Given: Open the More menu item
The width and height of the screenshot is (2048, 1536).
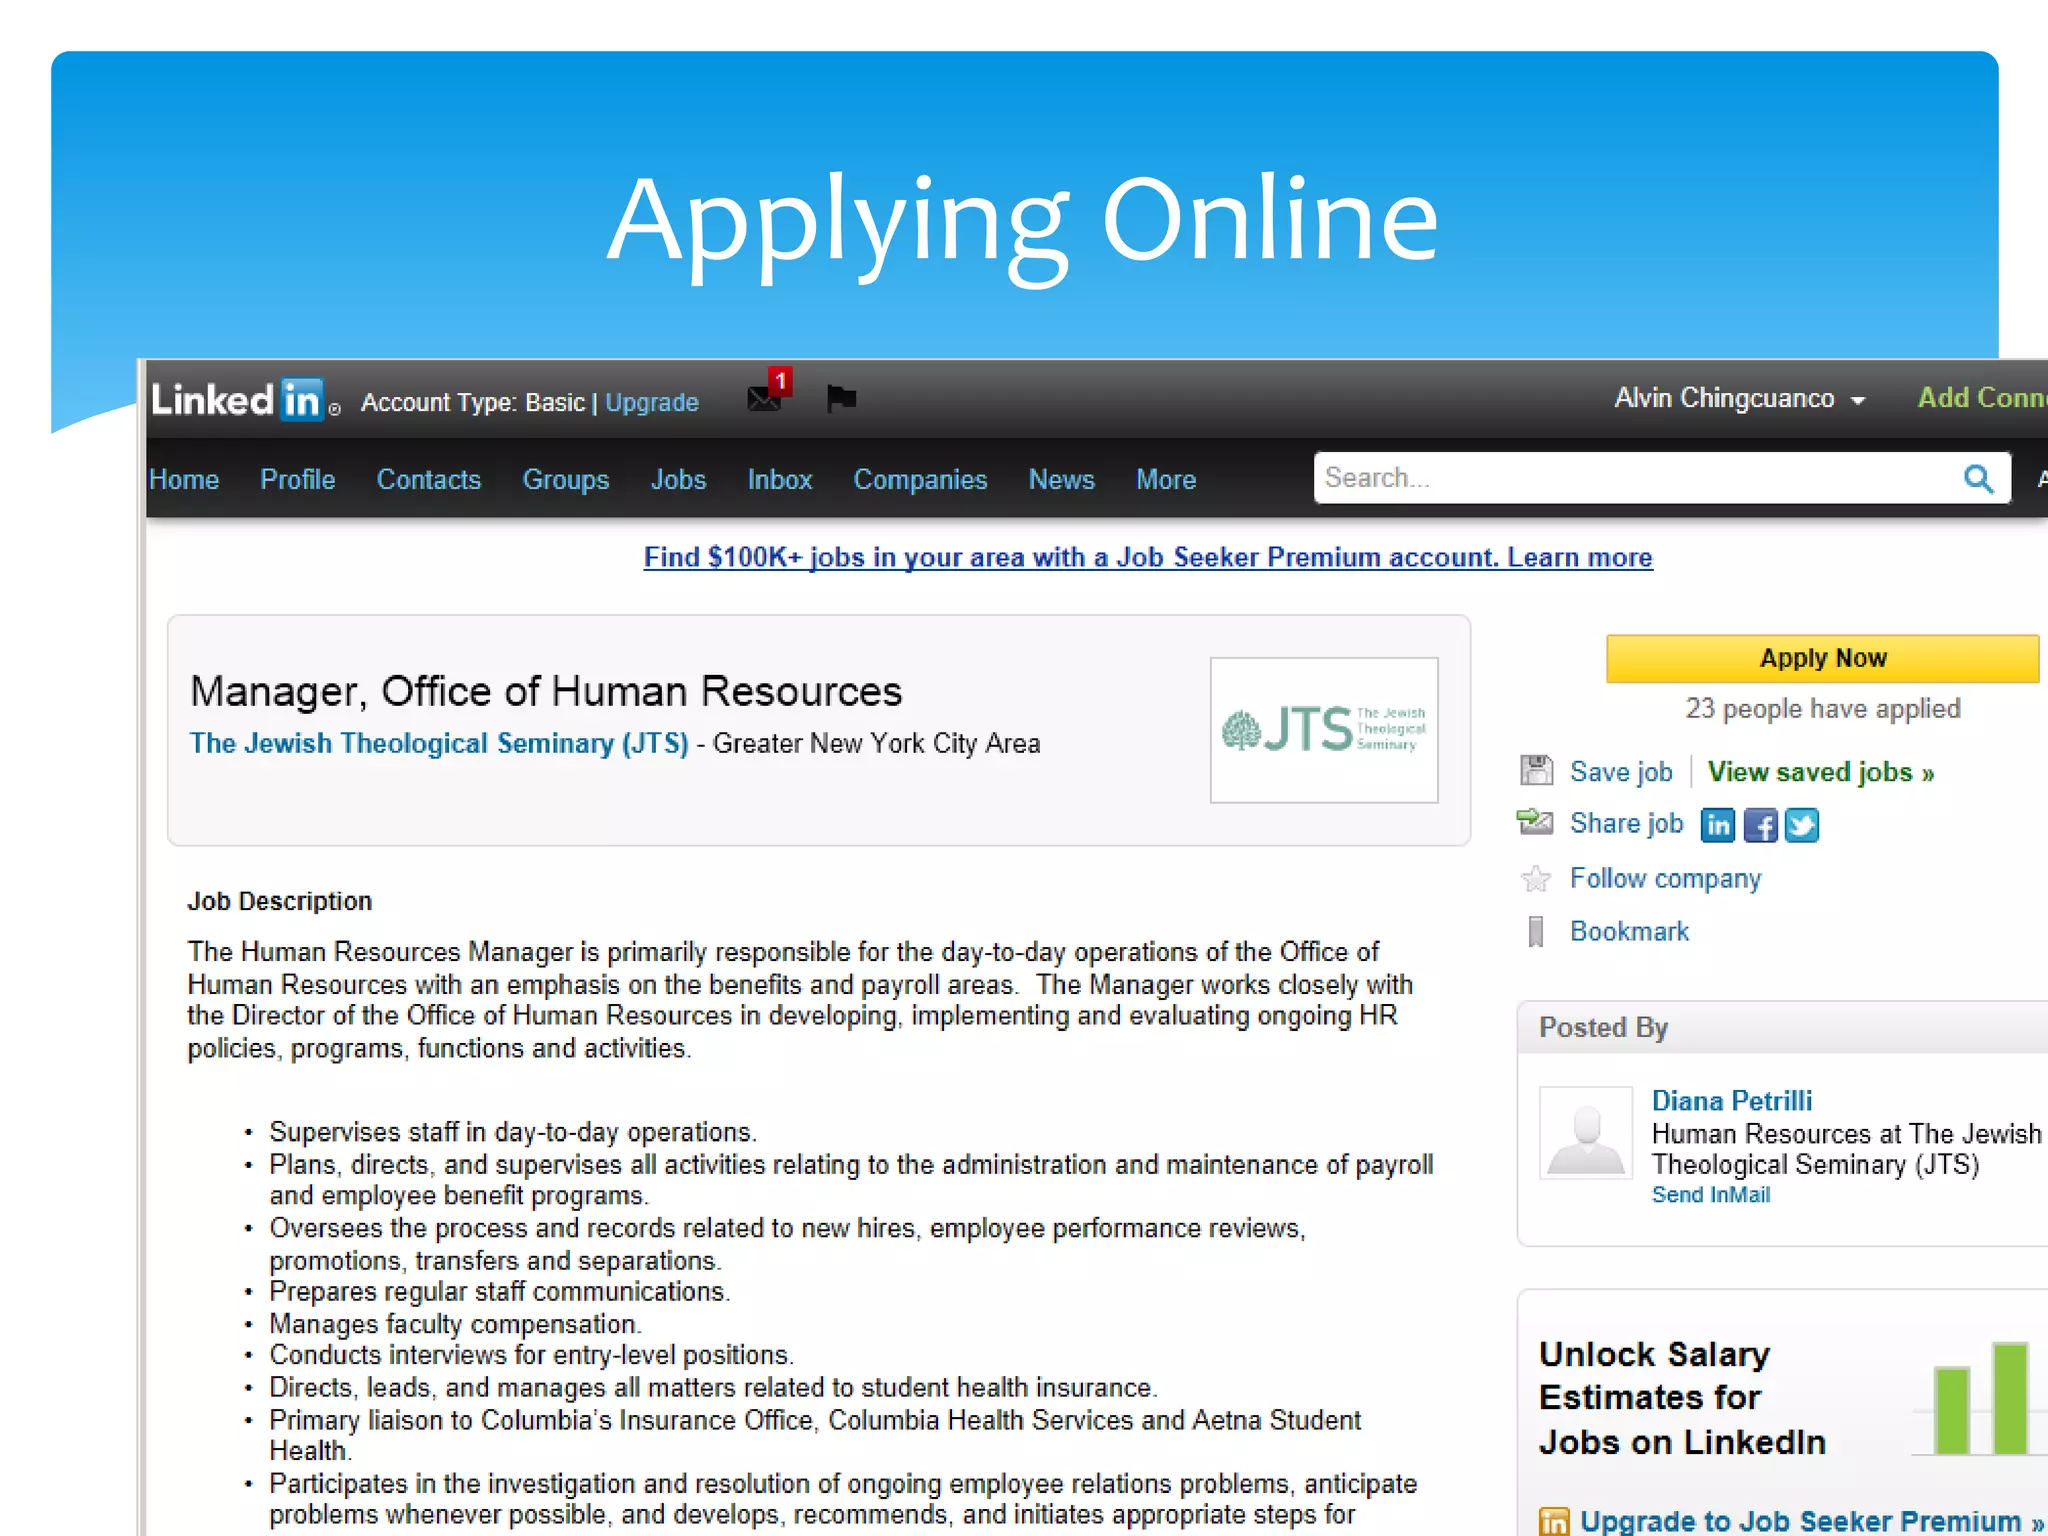Looking at the screenshot, I should point(1166,480).
